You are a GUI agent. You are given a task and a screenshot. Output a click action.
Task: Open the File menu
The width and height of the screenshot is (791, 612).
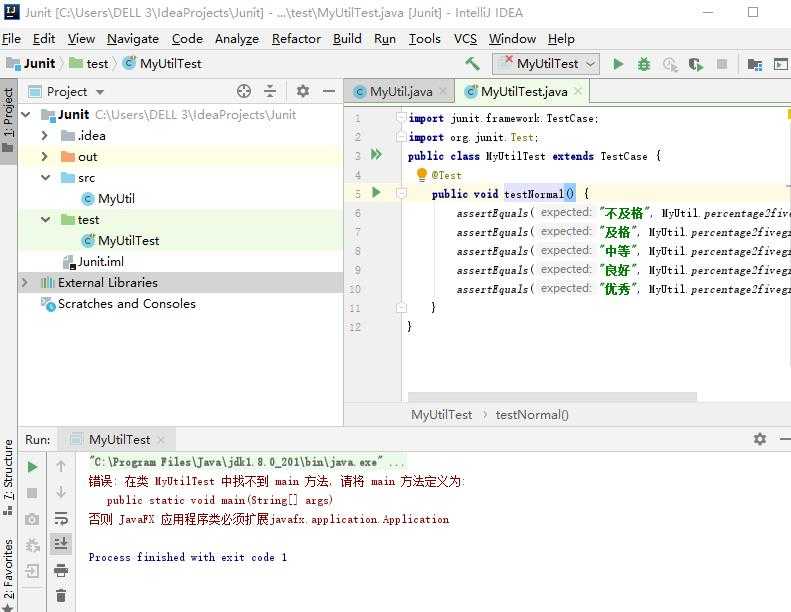pos(11,39)
